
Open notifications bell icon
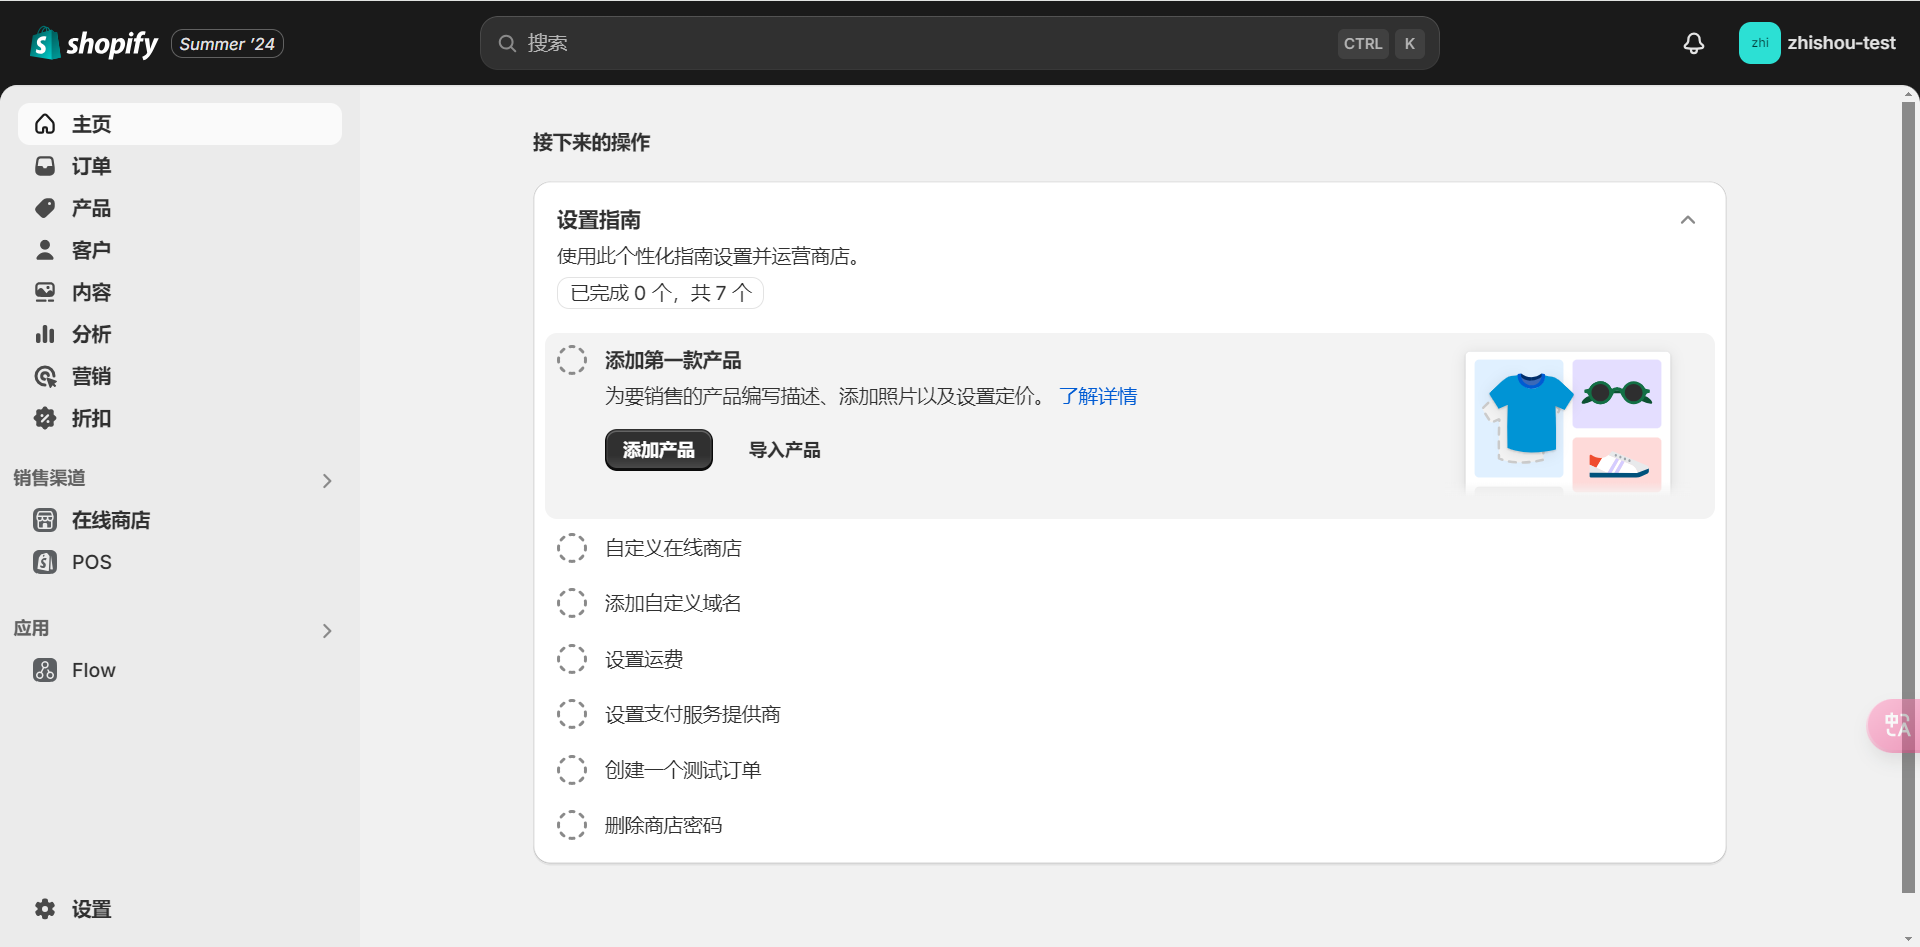1693,43
